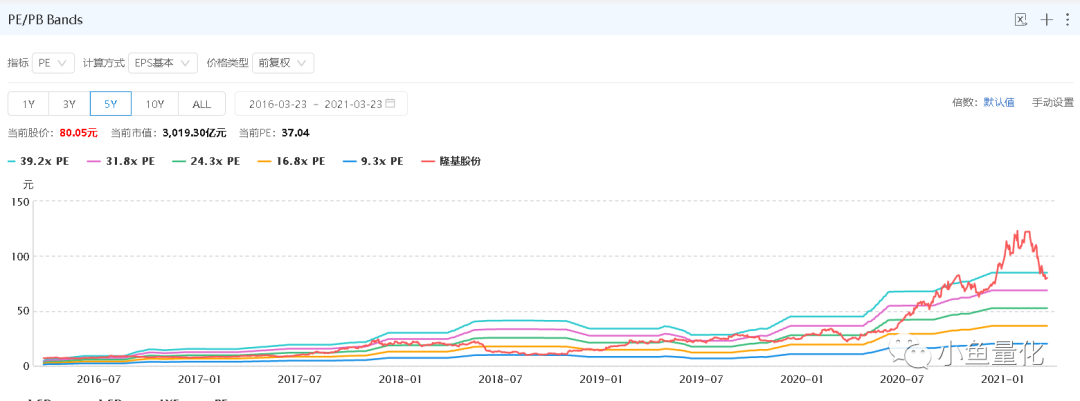Toggle the 31.8x PE legend series
The height and width of the screenshot is (401, 1080).
(x=123, y=161)
